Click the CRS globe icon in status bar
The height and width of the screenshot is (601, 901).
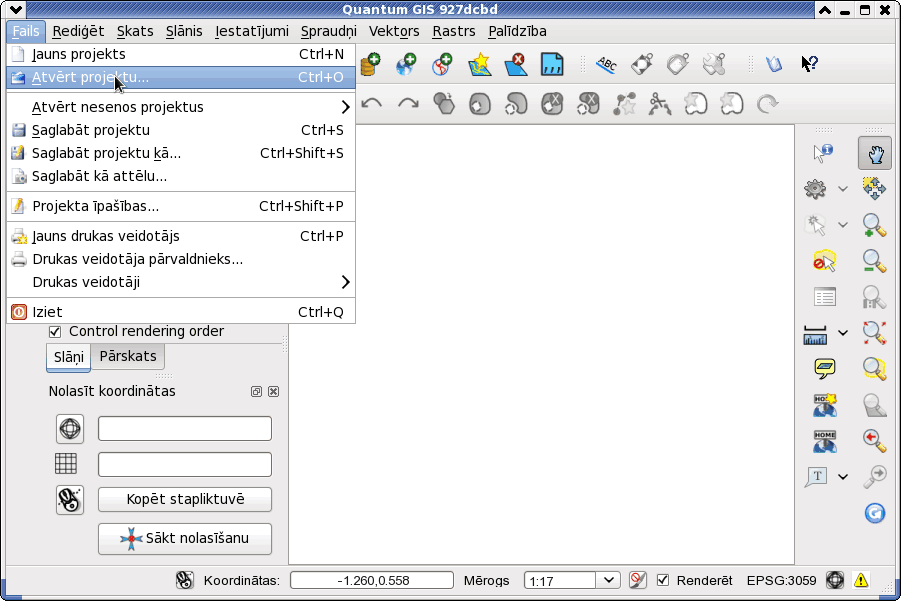834,580
